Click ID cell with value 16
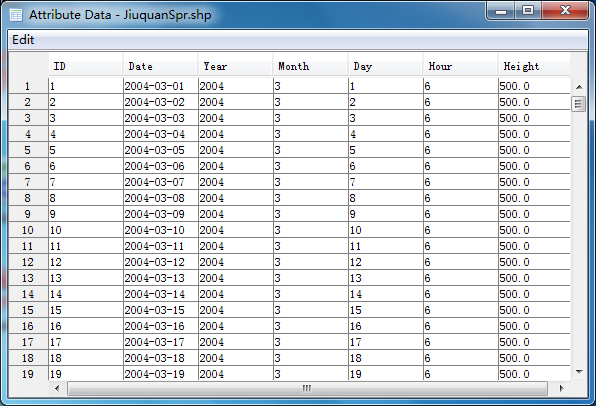 [86, 326]
